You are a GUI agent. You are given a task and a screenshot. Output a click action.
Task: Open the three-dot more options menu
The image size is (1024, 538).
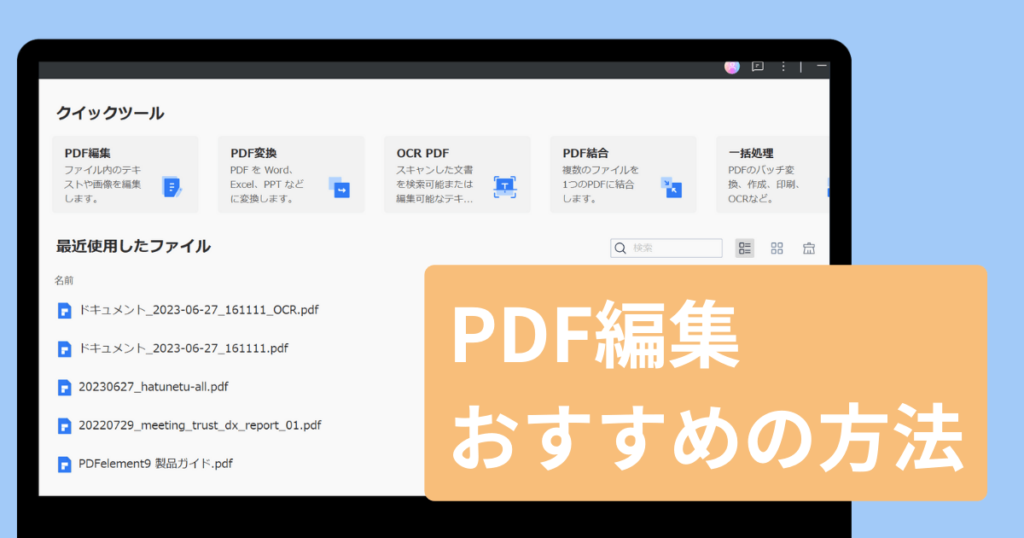click(x=783, y=66)
